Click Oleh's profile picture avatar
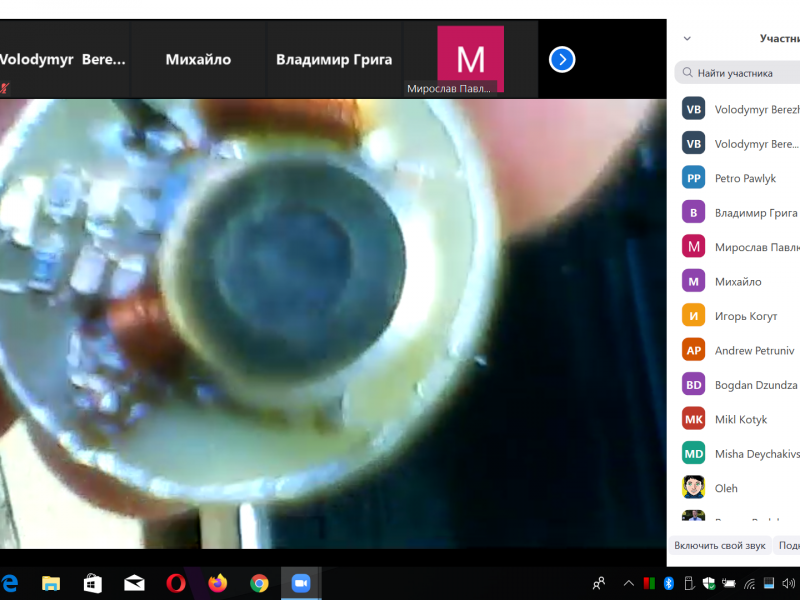 click(694, 488)
